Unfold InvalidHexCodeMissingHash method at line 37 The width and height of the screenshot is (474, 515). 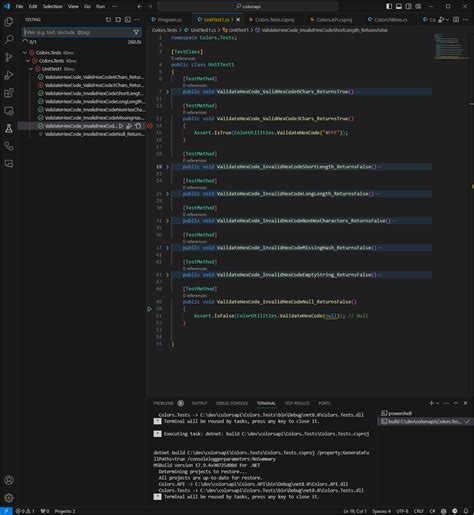pyautogui.click(x=167, y=248)
